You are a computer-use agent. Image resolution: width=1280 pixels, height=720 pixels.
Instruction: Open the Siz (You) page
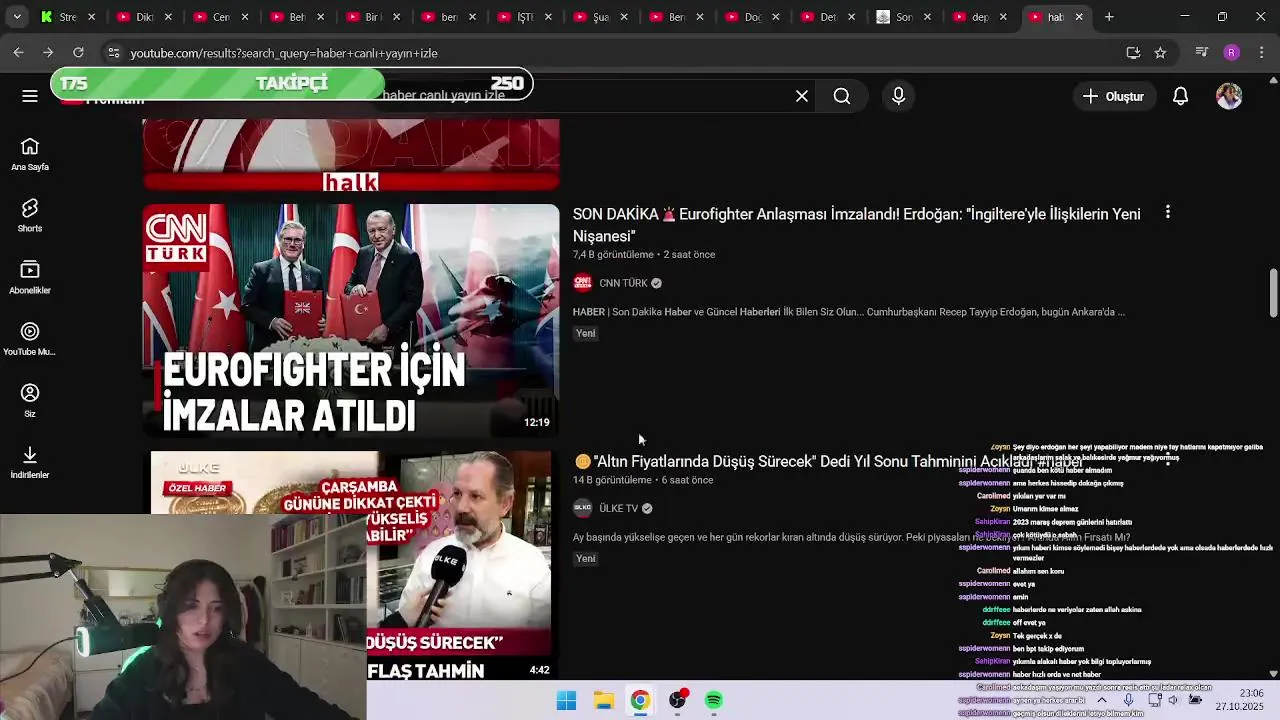coord(30,401)
